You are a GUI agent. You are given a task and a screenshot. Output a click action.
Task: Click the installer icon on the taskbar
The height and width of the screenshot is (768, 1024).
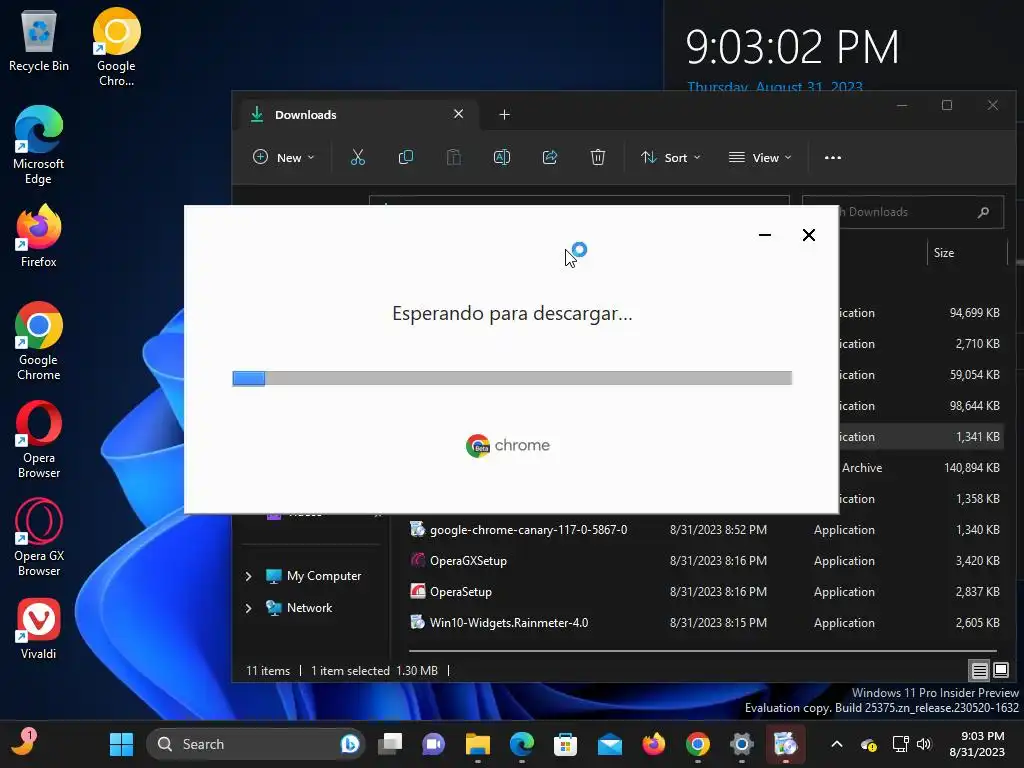coord(786,744)
